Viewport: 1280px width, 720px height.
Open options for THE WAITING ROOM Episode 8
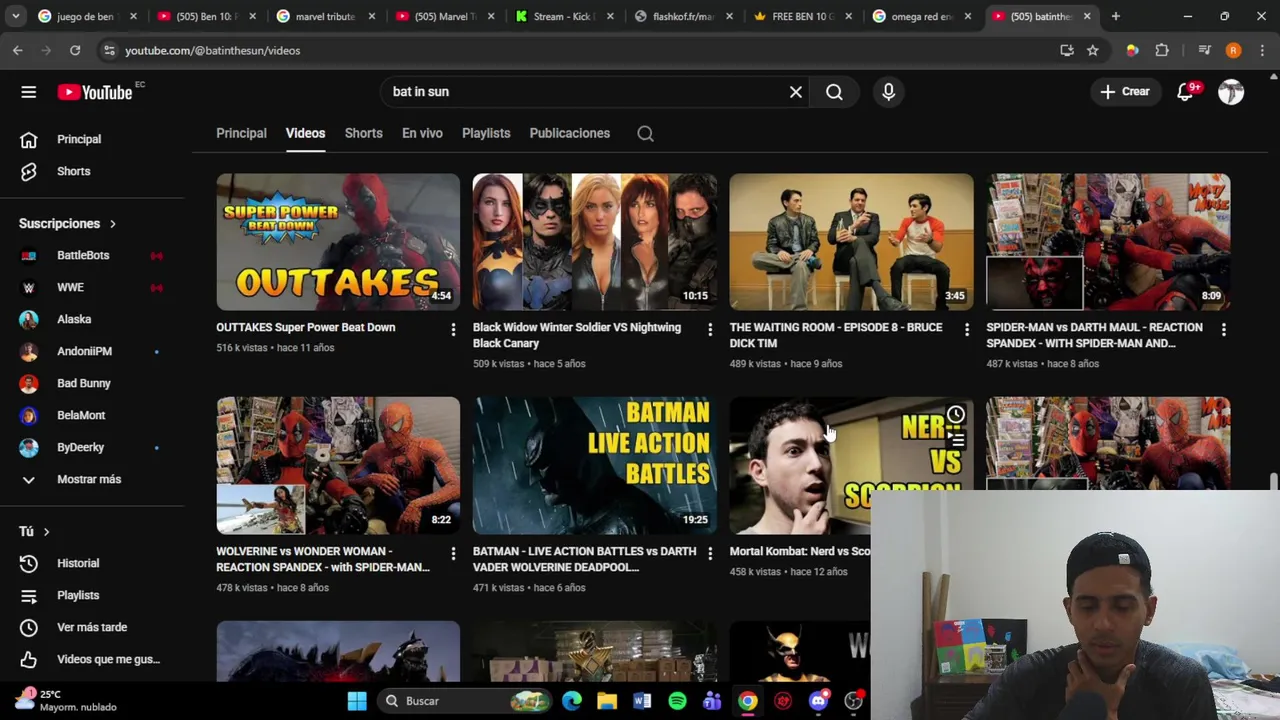(966, 329)
